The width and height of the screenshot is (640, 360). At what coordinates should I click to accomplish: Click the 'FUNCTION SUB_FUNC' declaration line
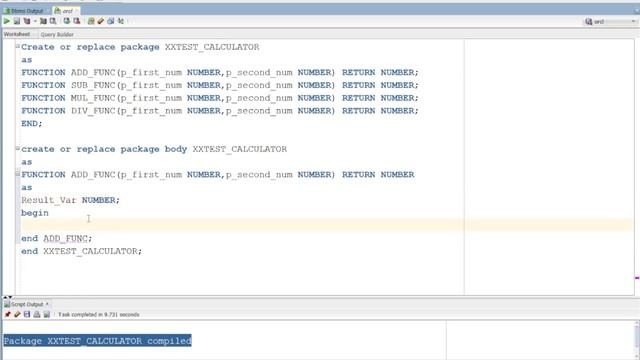tap(220, 85)
